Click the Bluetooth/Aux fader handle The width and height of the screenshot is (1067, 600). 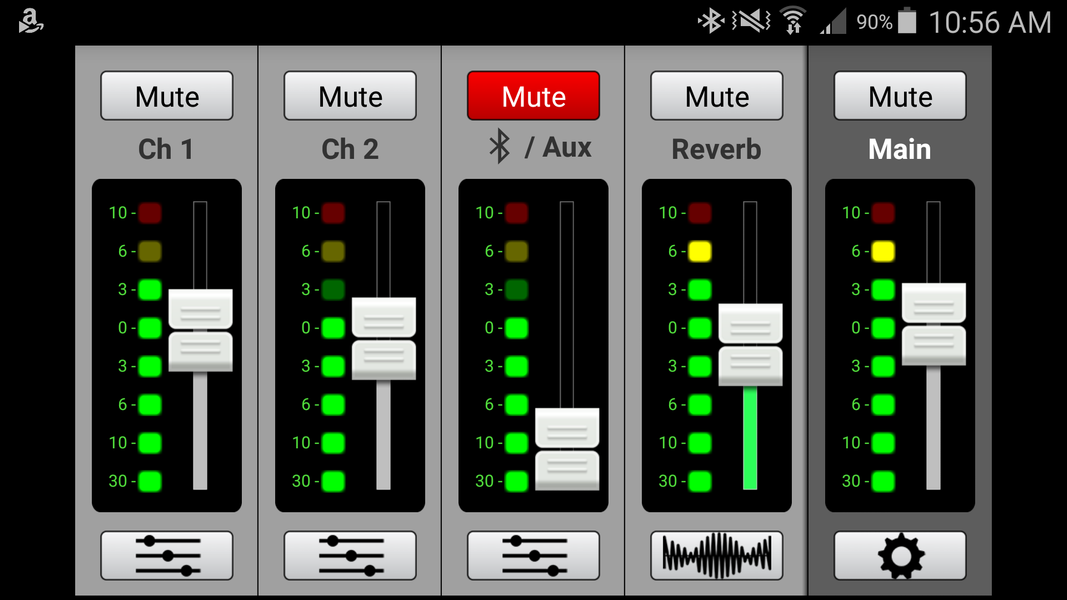567,449
